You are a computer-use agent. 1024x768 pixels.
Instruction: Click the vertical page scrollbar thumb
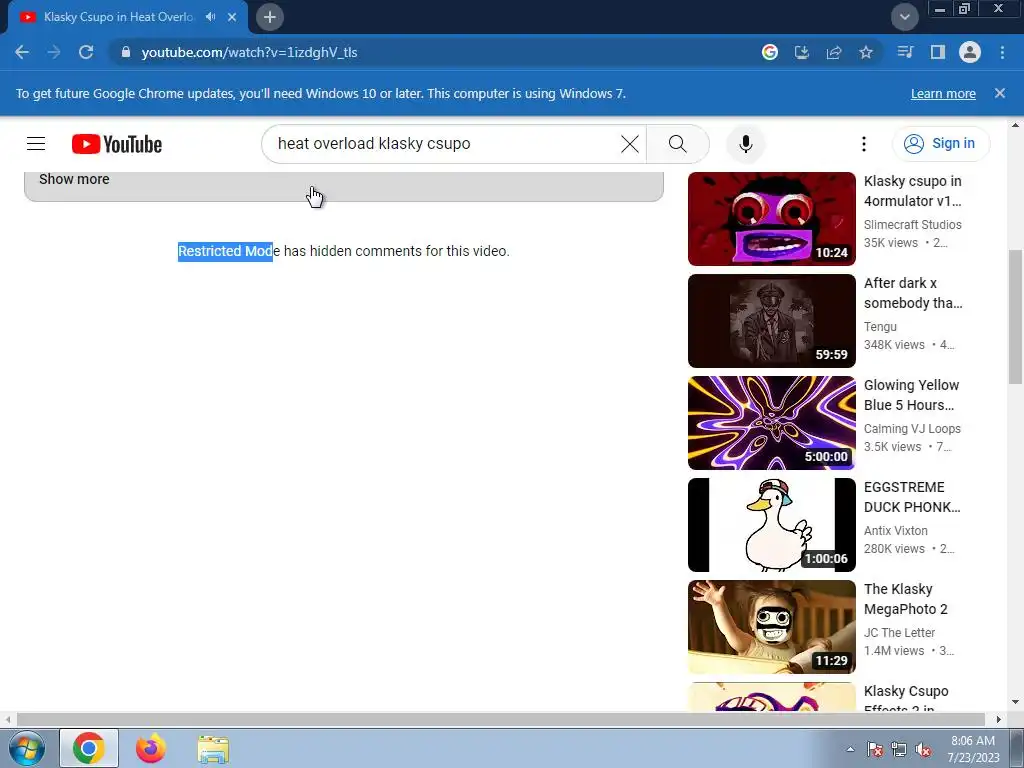tap(1015, 317)
